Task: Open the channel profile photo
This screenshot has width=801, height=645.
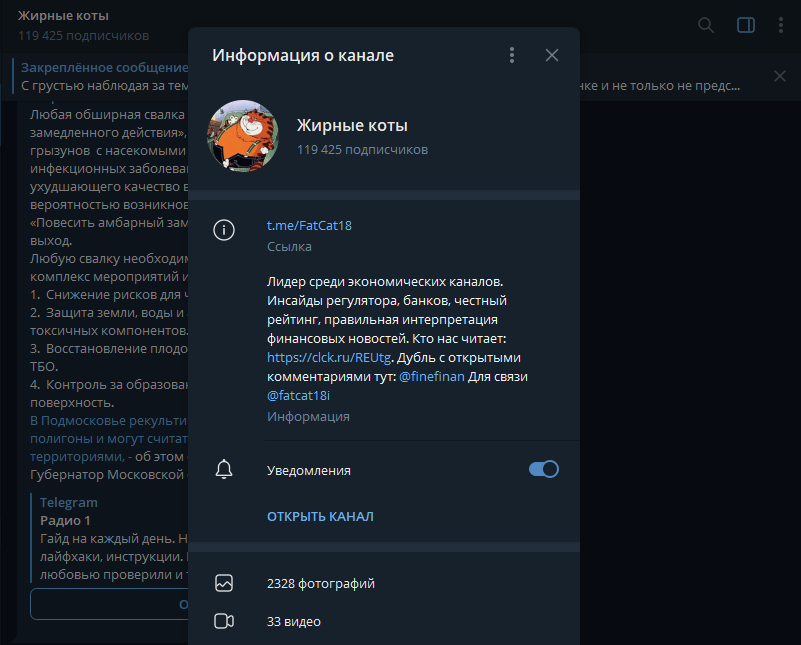Action: (242, 135)
